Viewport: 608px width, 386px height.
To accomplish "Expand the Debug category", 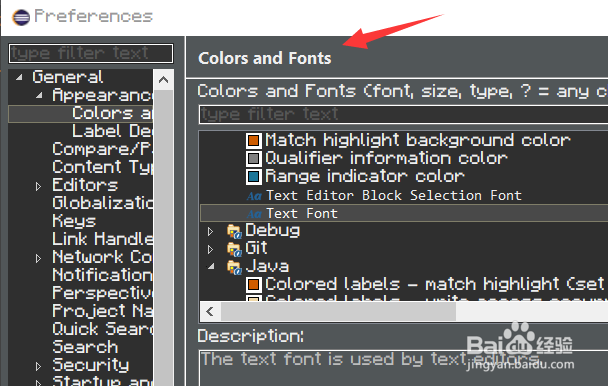I will (x=211, y=232).
